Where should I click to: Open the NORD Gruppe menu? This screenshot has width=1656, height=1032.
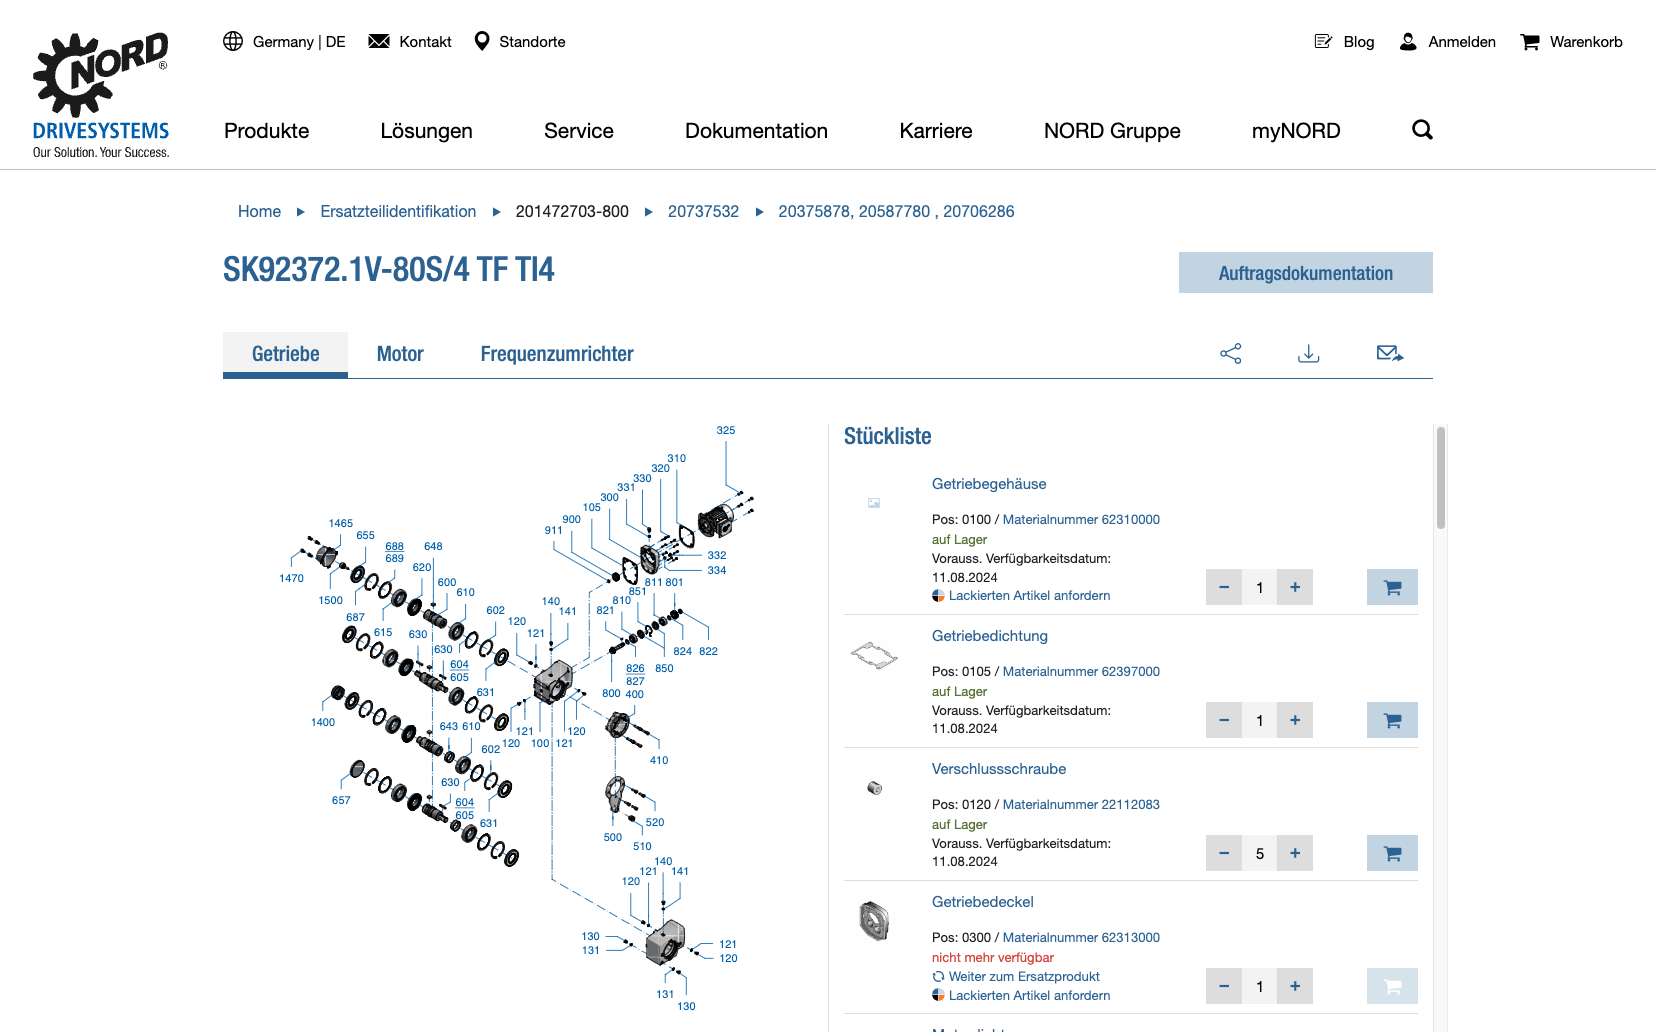[1112, 131]
